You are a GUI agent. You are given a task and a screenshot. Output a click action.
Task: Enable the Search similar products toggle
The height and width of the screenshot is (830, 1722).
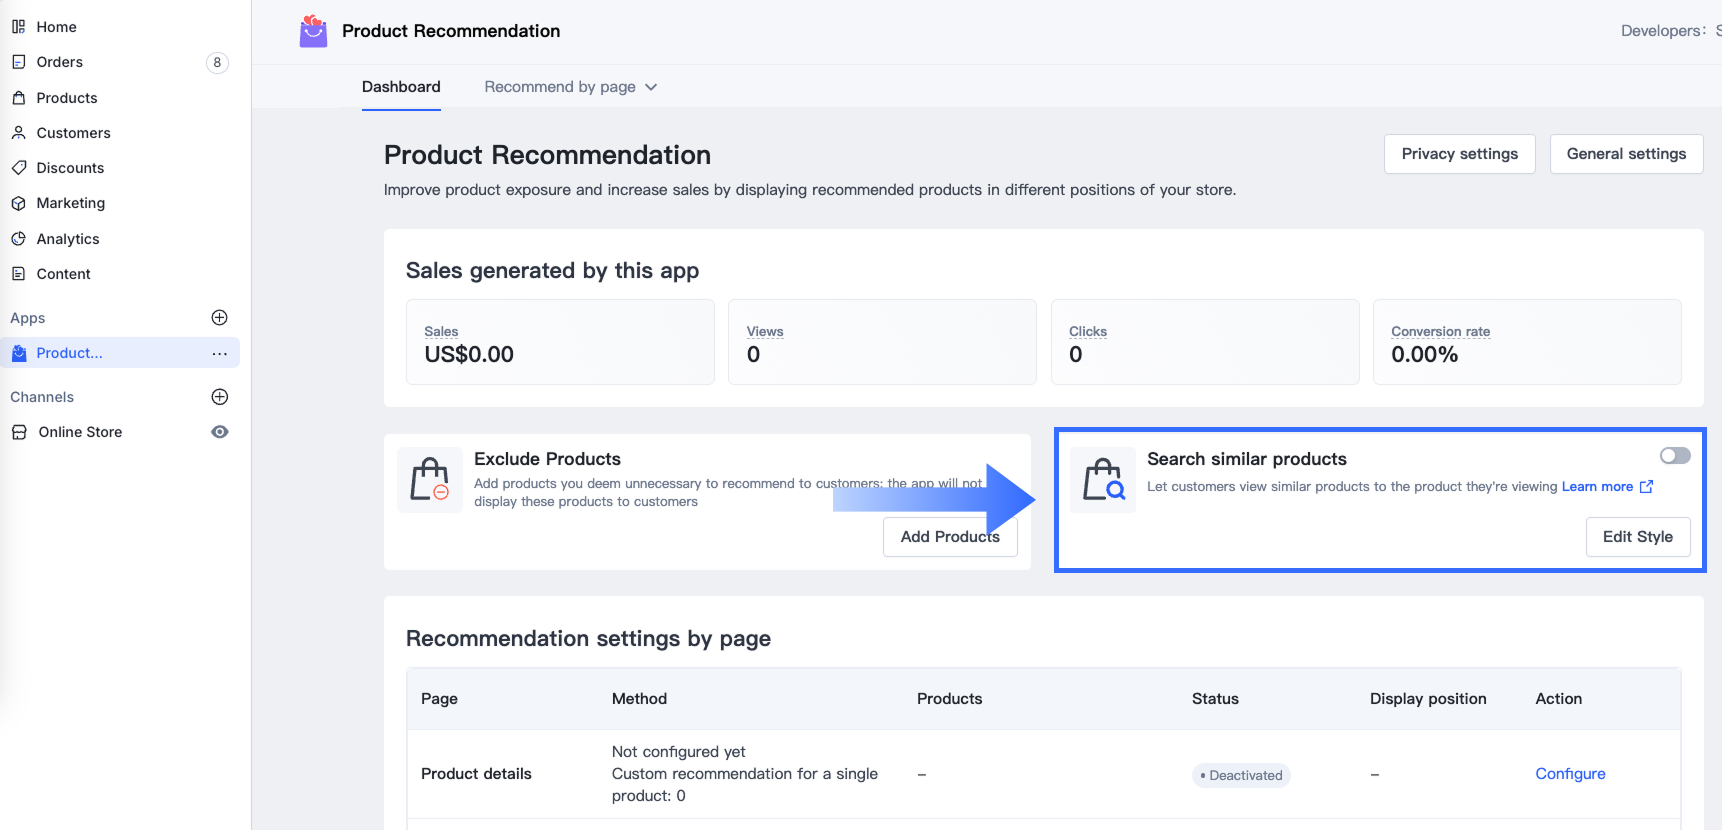coord(1675,456)
